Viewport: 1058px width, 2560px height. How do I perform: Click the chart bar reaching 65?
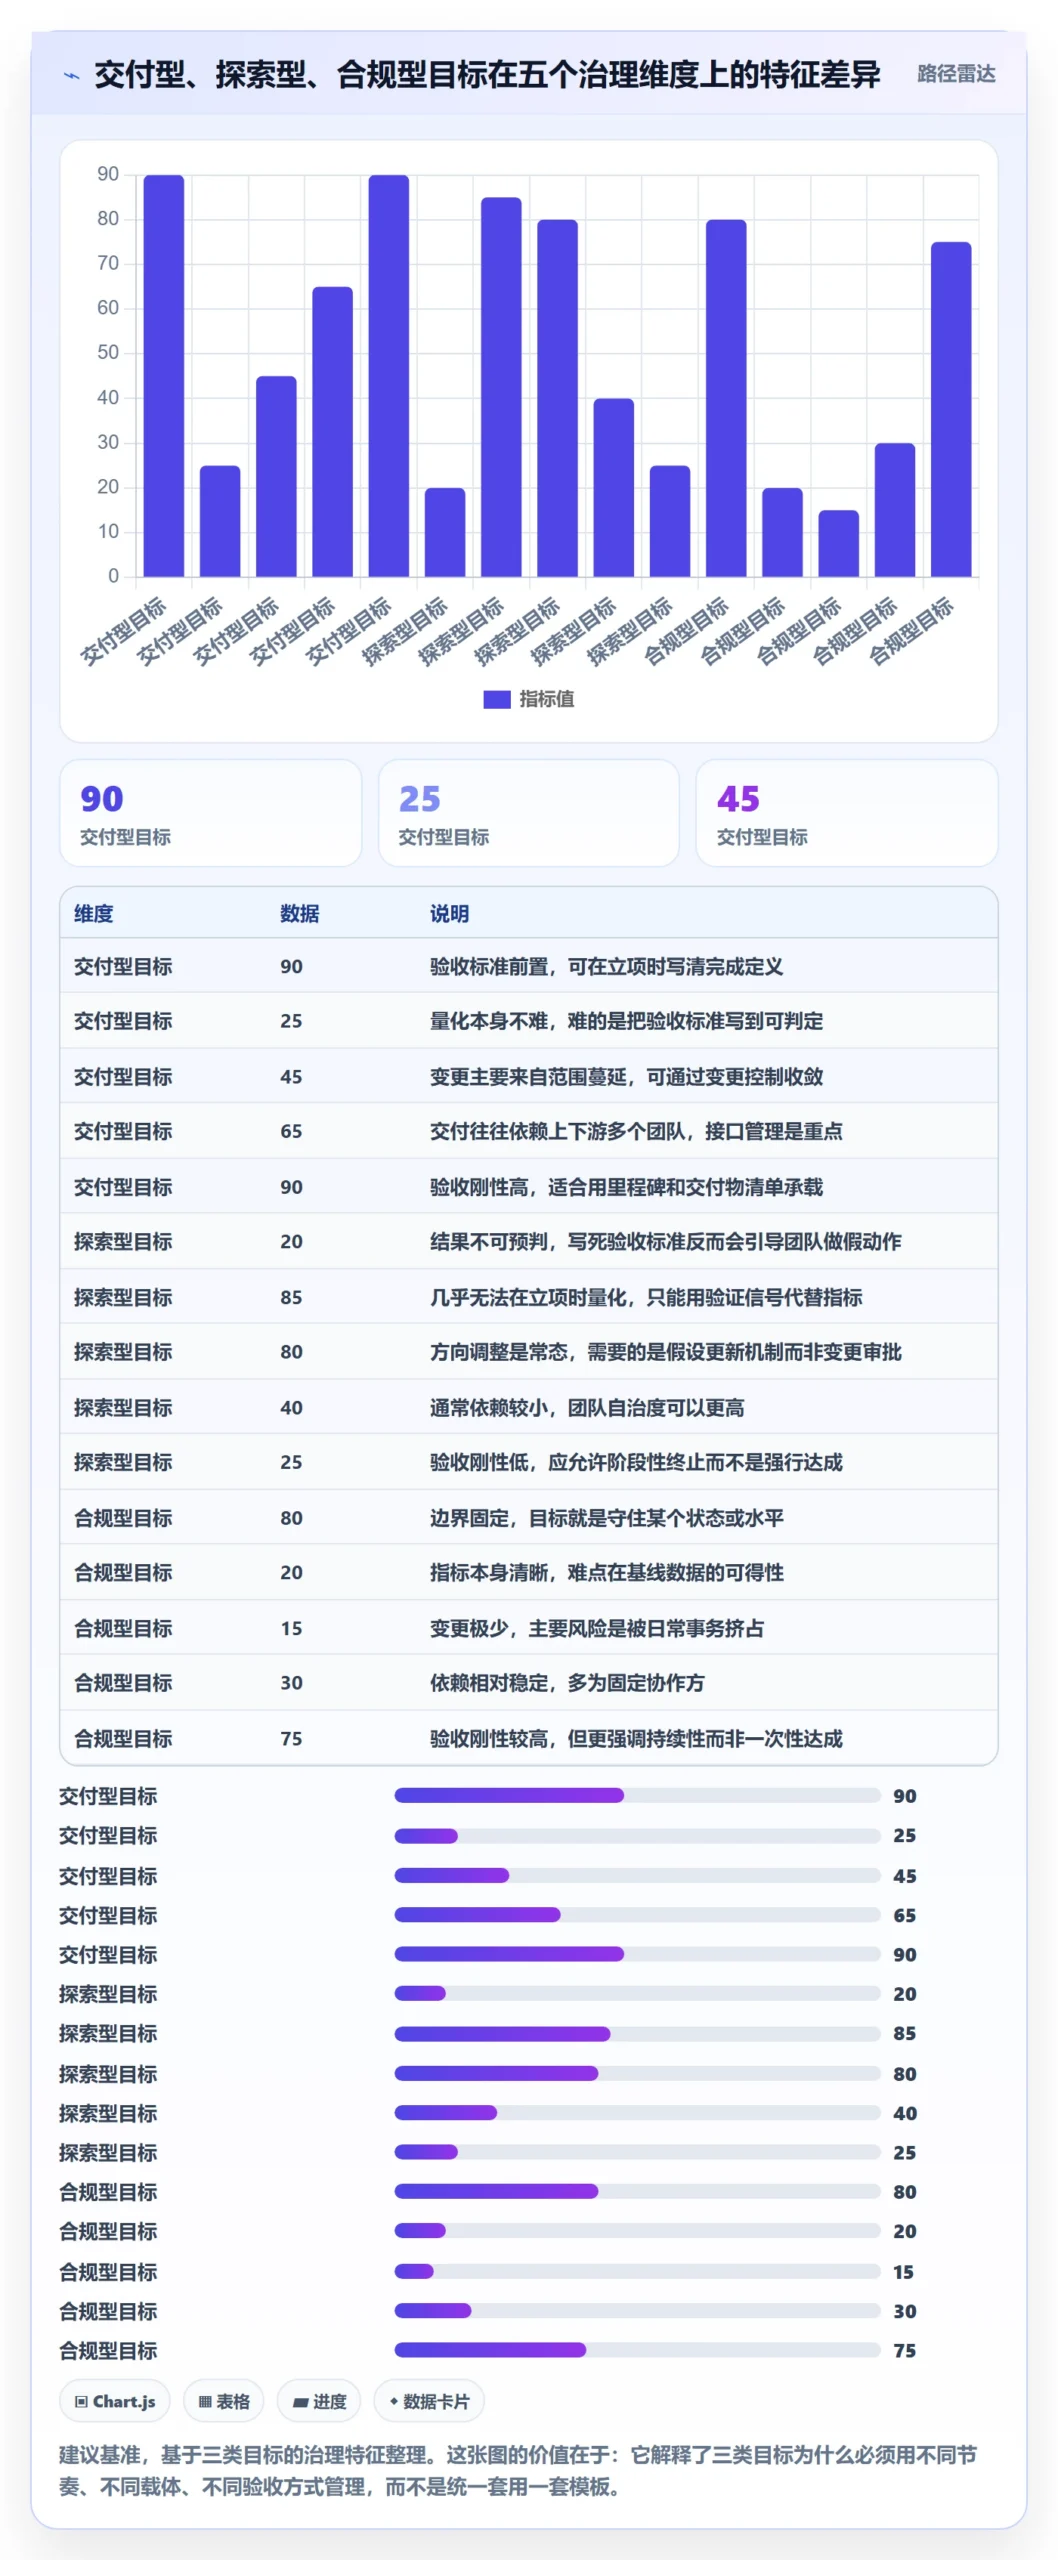(332, 432)
